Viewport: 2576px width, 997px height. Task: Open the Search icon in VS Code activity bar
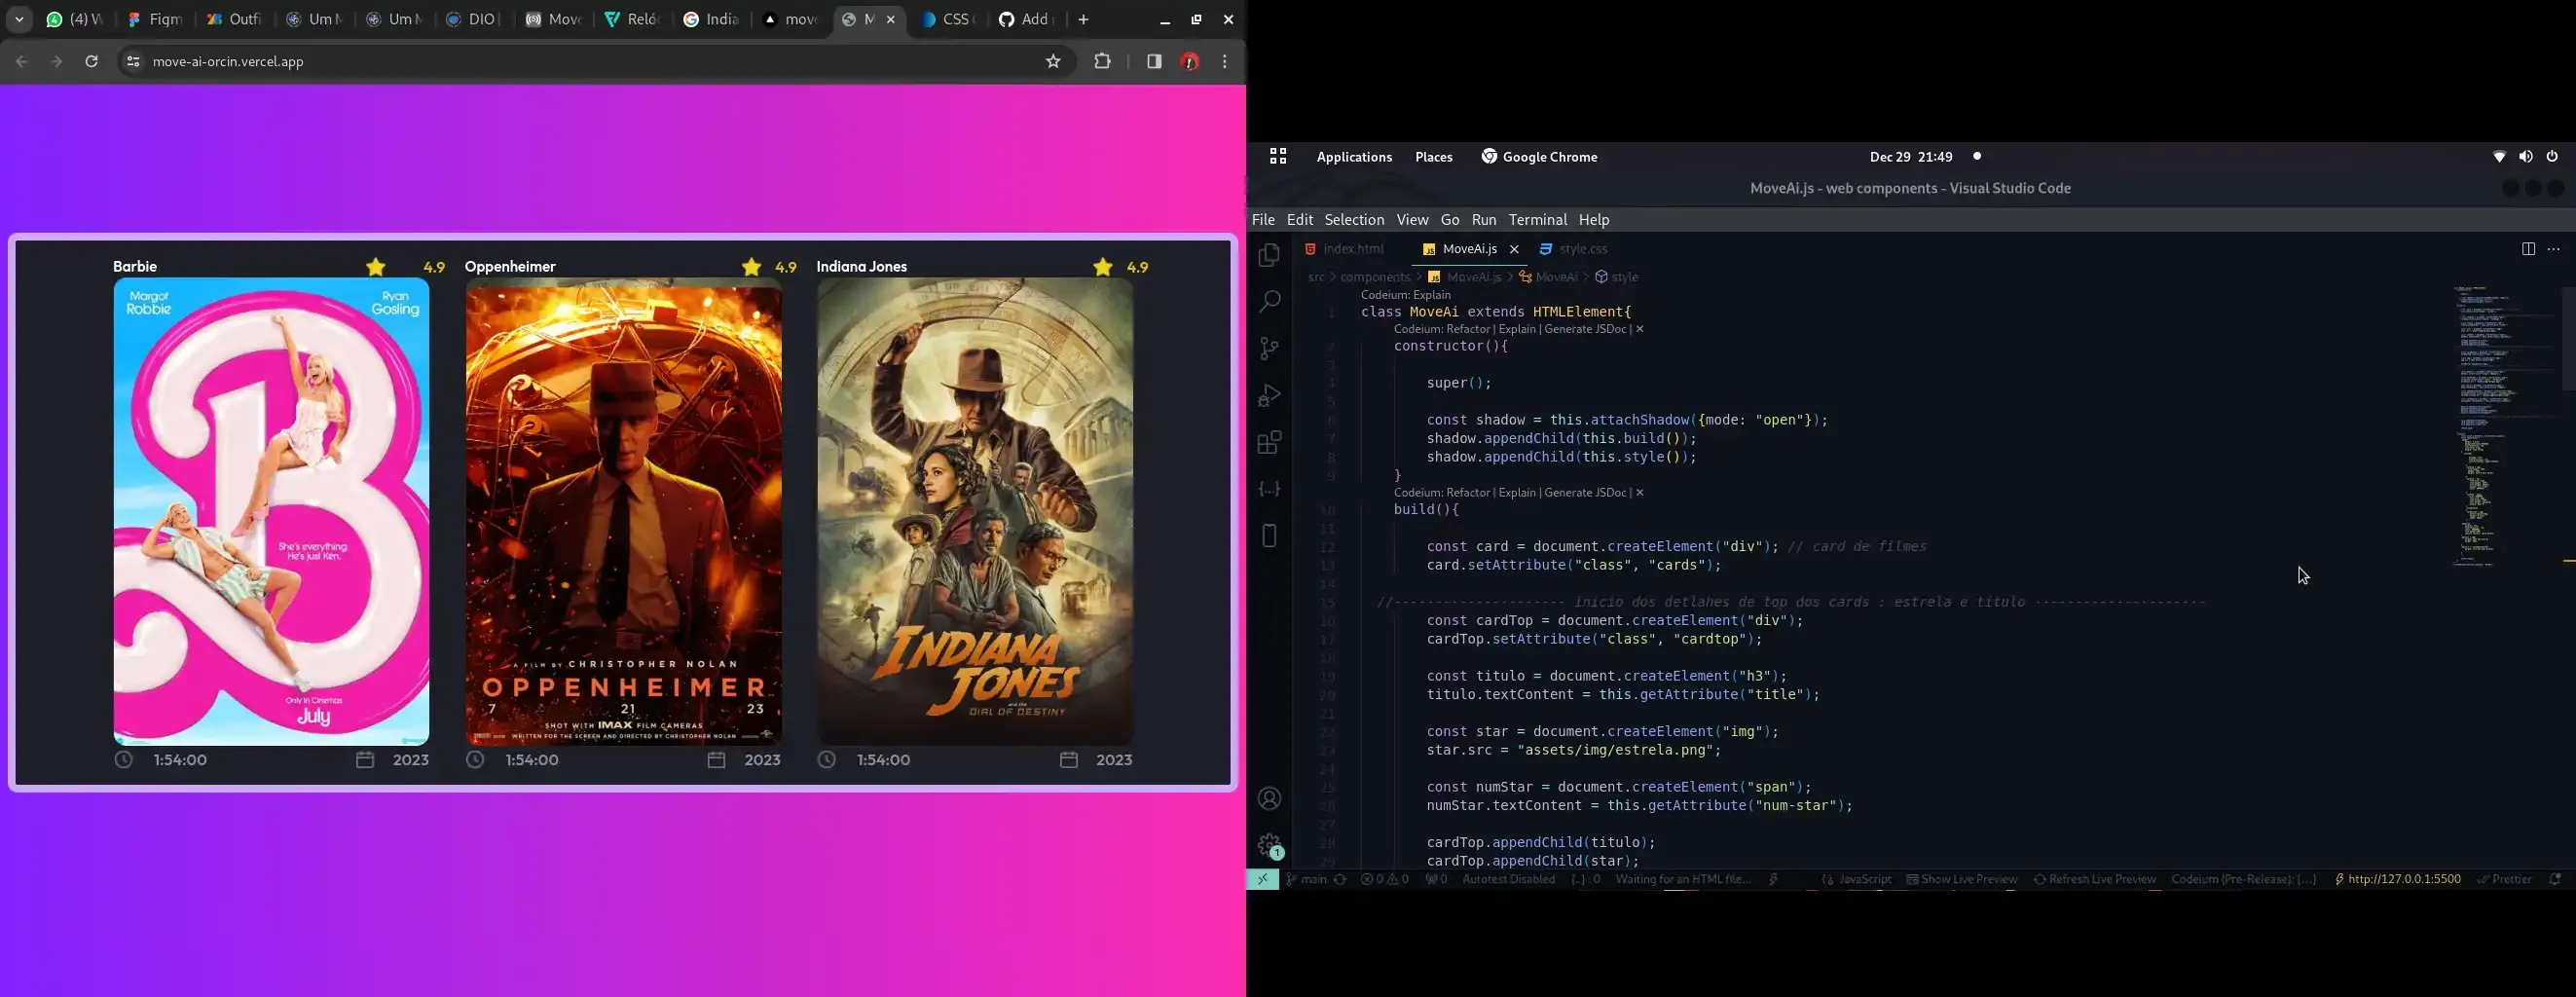point(1269,301)
